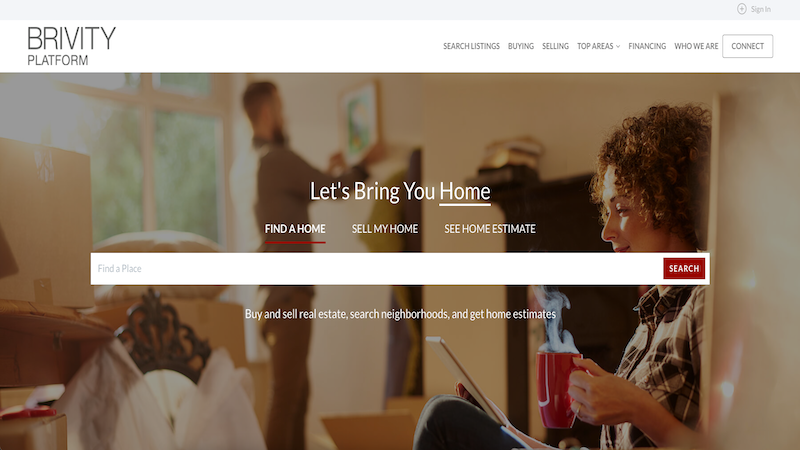The image size is (800, 450).
Task: Switch to the See Home Estimate tab
Action: coord(490,229)
